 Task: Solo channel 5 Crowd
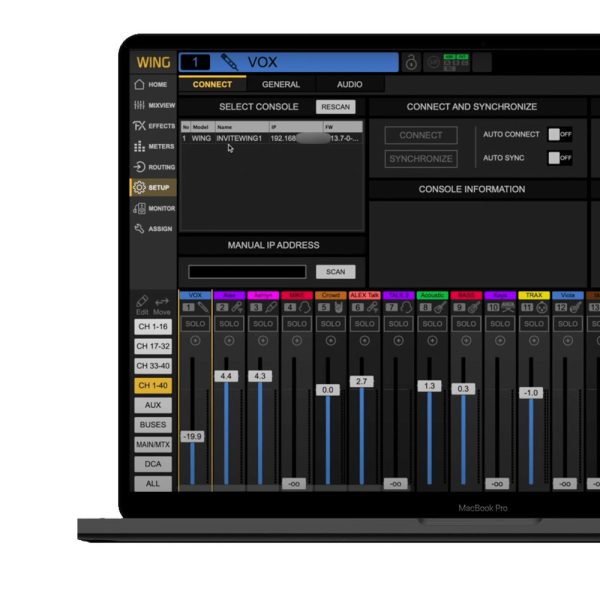tap(331, 324)
